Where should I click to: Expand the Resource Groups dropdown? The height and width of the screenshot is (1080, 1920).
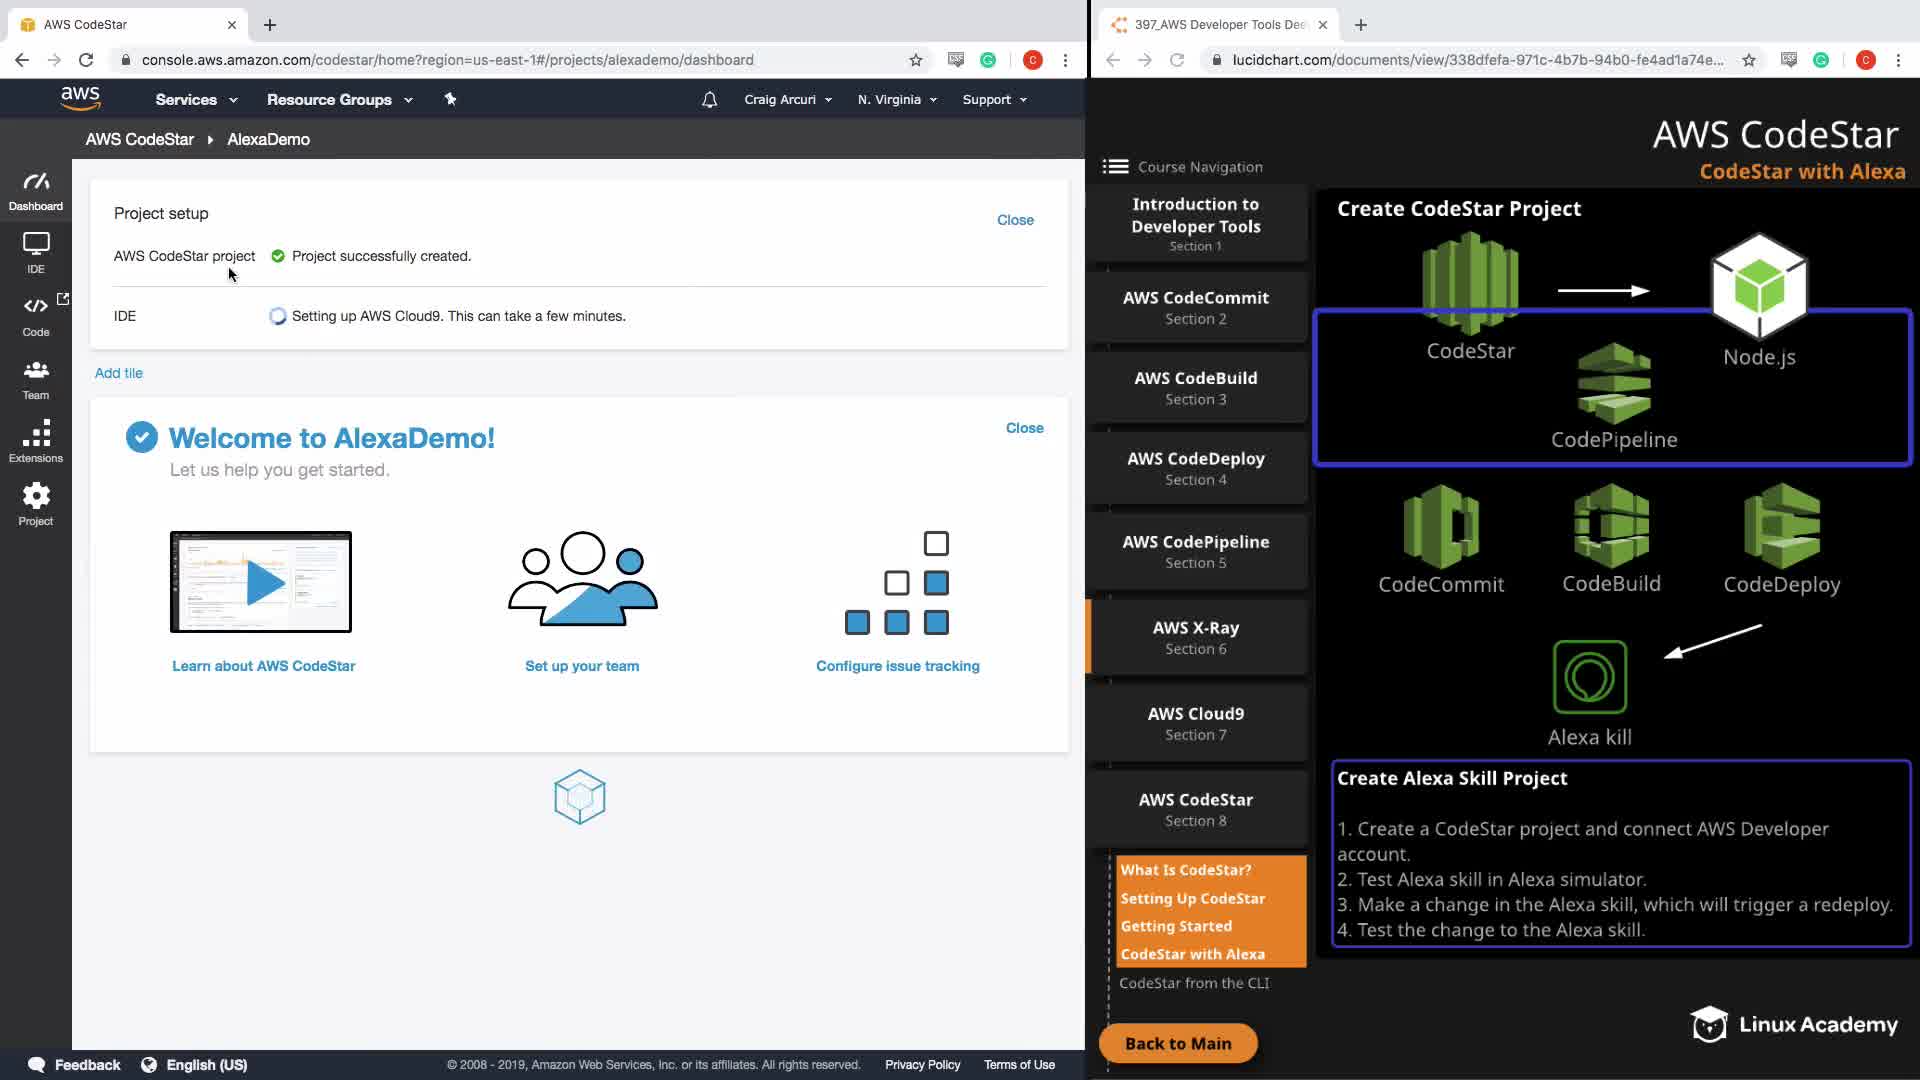(x=339, y=100)
